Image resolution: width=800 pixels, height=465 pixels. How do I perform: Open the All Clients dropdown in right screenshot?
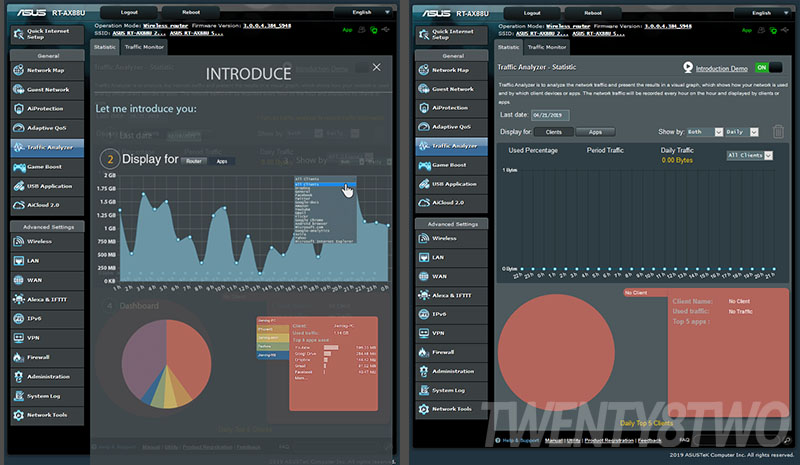pyautogui.click(x=749, y=155)
